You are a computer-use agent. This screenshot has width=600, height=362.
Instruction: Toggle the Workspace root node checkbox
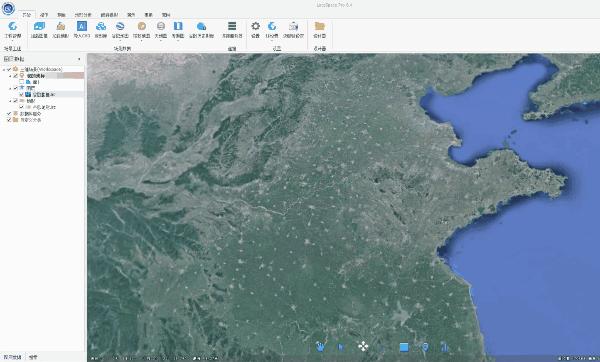[x=9, y=69]
